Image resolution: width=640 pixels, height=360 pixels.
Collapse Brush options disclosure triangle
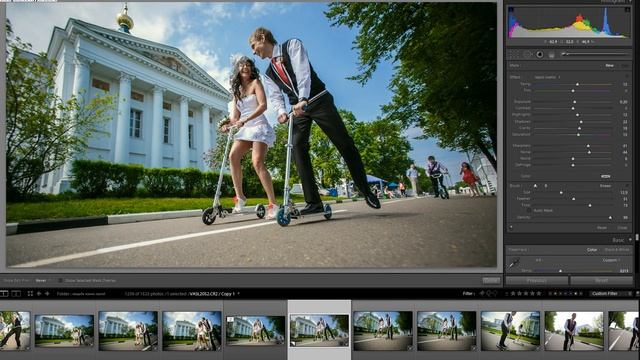pos(627,186)
